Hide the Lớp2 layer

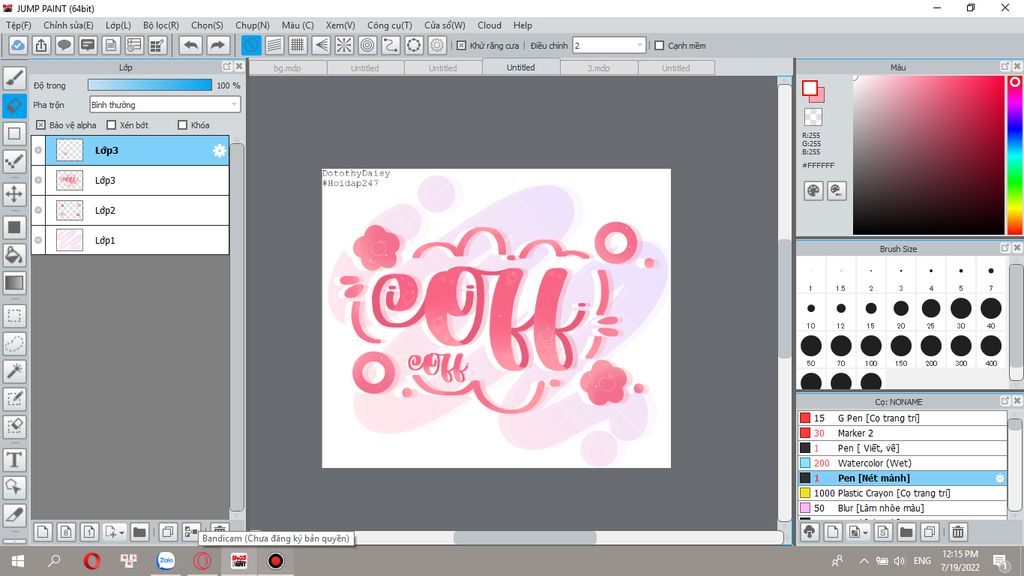[x=39, y=210]
